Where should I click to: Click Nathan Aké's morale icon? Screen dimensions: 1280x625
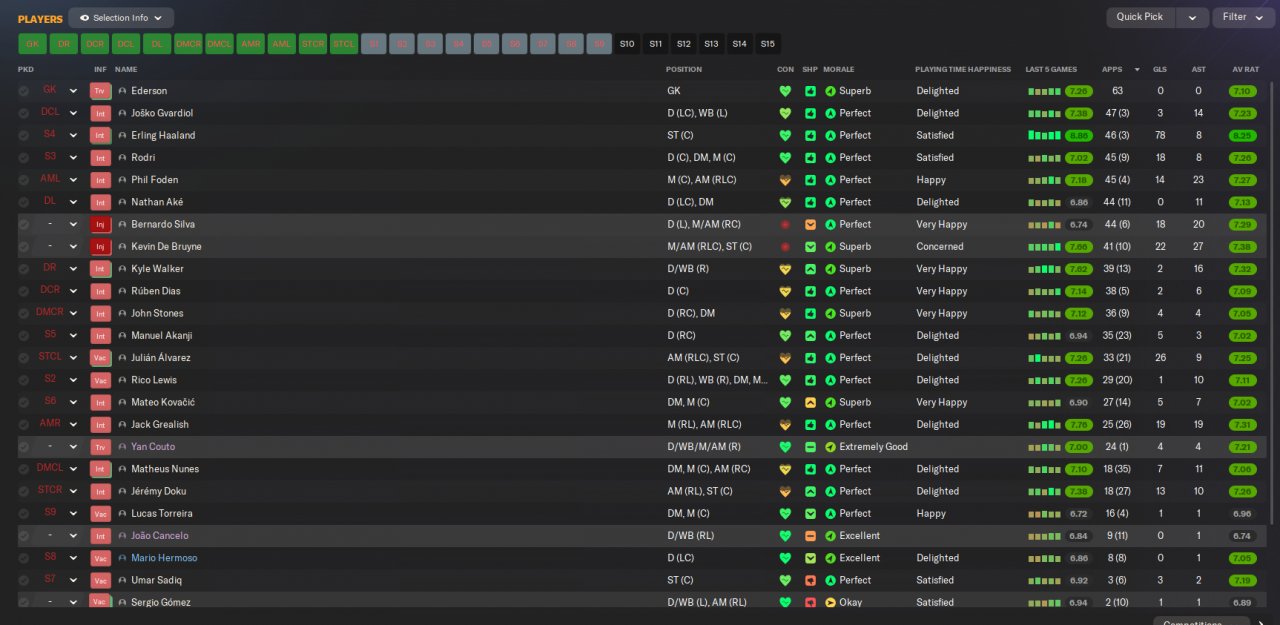point(830,202)
